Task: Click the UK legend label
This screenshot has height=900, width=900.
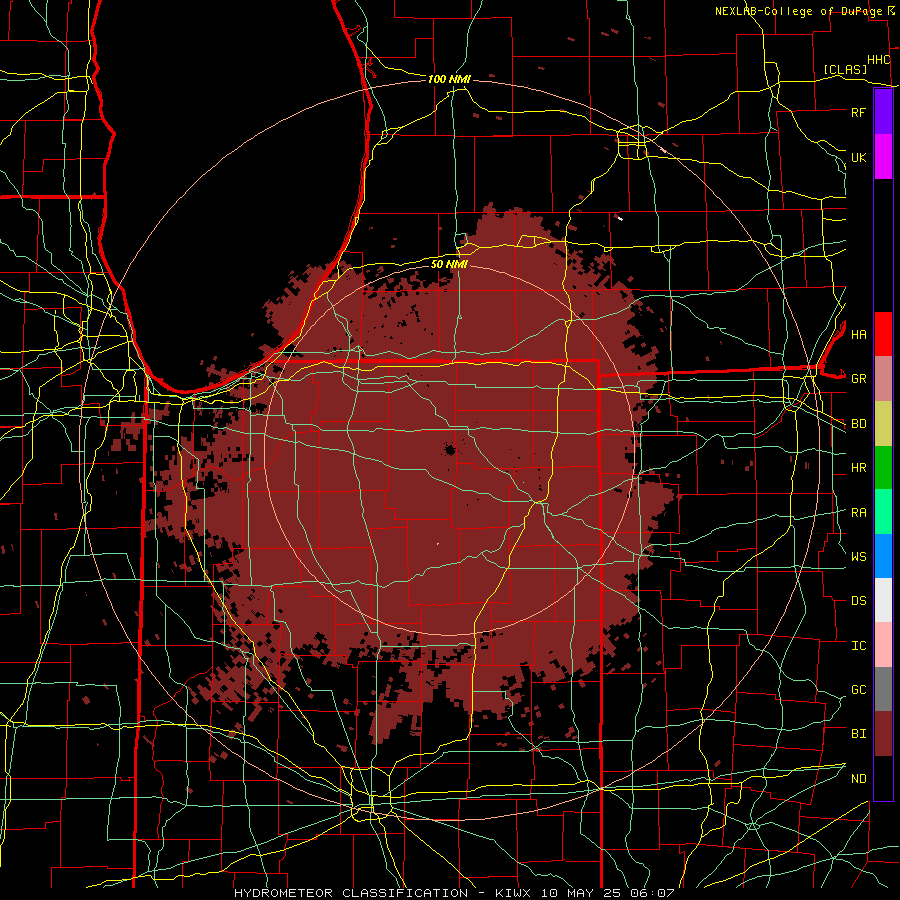Action: [x=858, y=157]
